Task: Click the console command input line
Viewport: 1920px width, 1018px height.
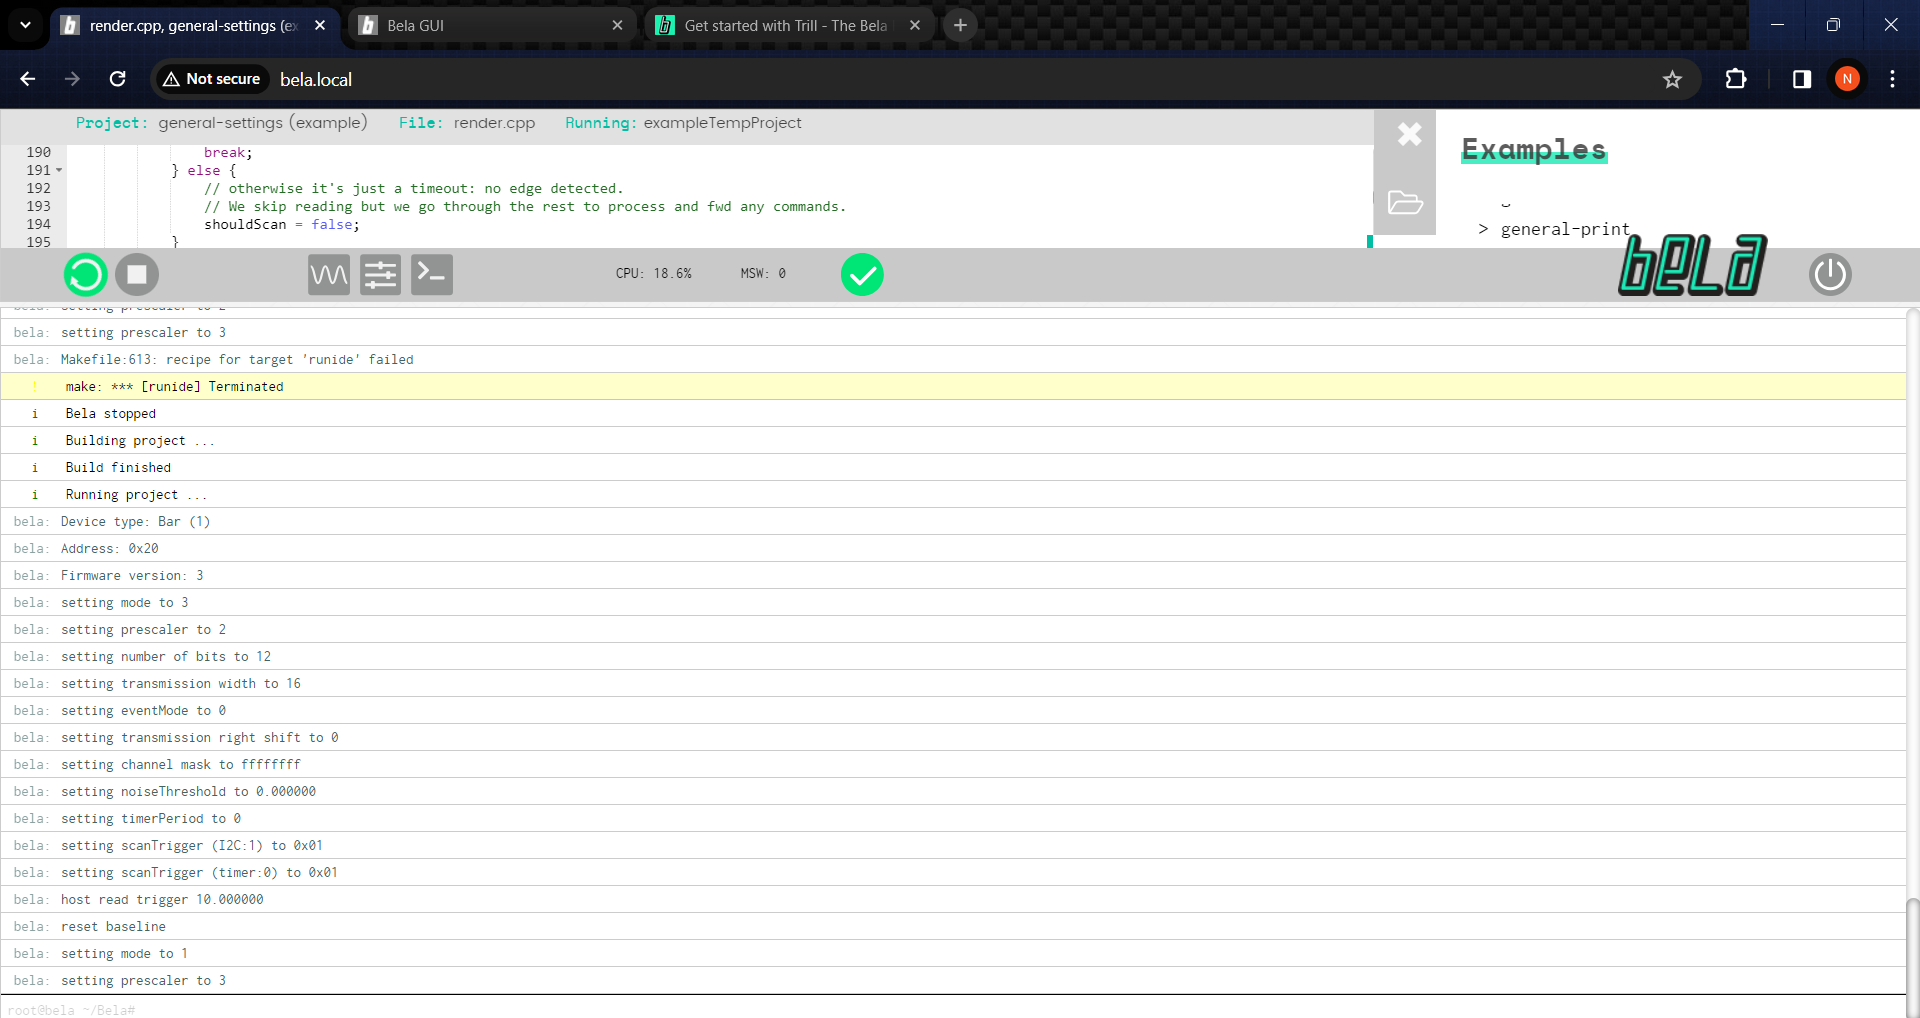Action: click(x=900, y=1009)
